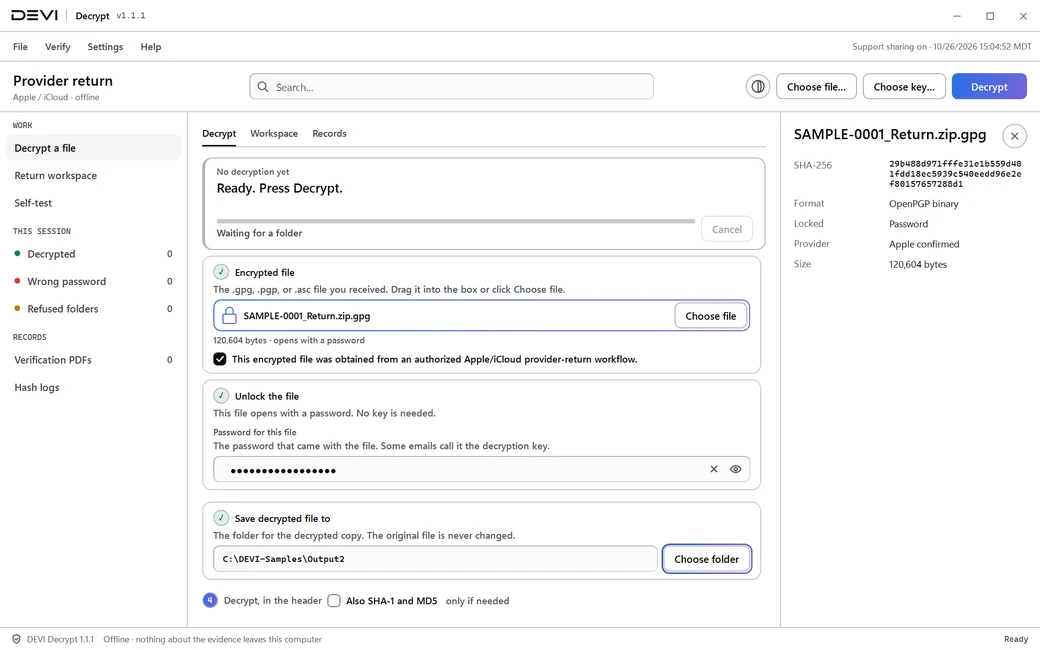Screen dimensions: 1040x650
Task: Click the Save decrypted file to checkmark icon
Action: pyautogui.click(x=221, y=518)
